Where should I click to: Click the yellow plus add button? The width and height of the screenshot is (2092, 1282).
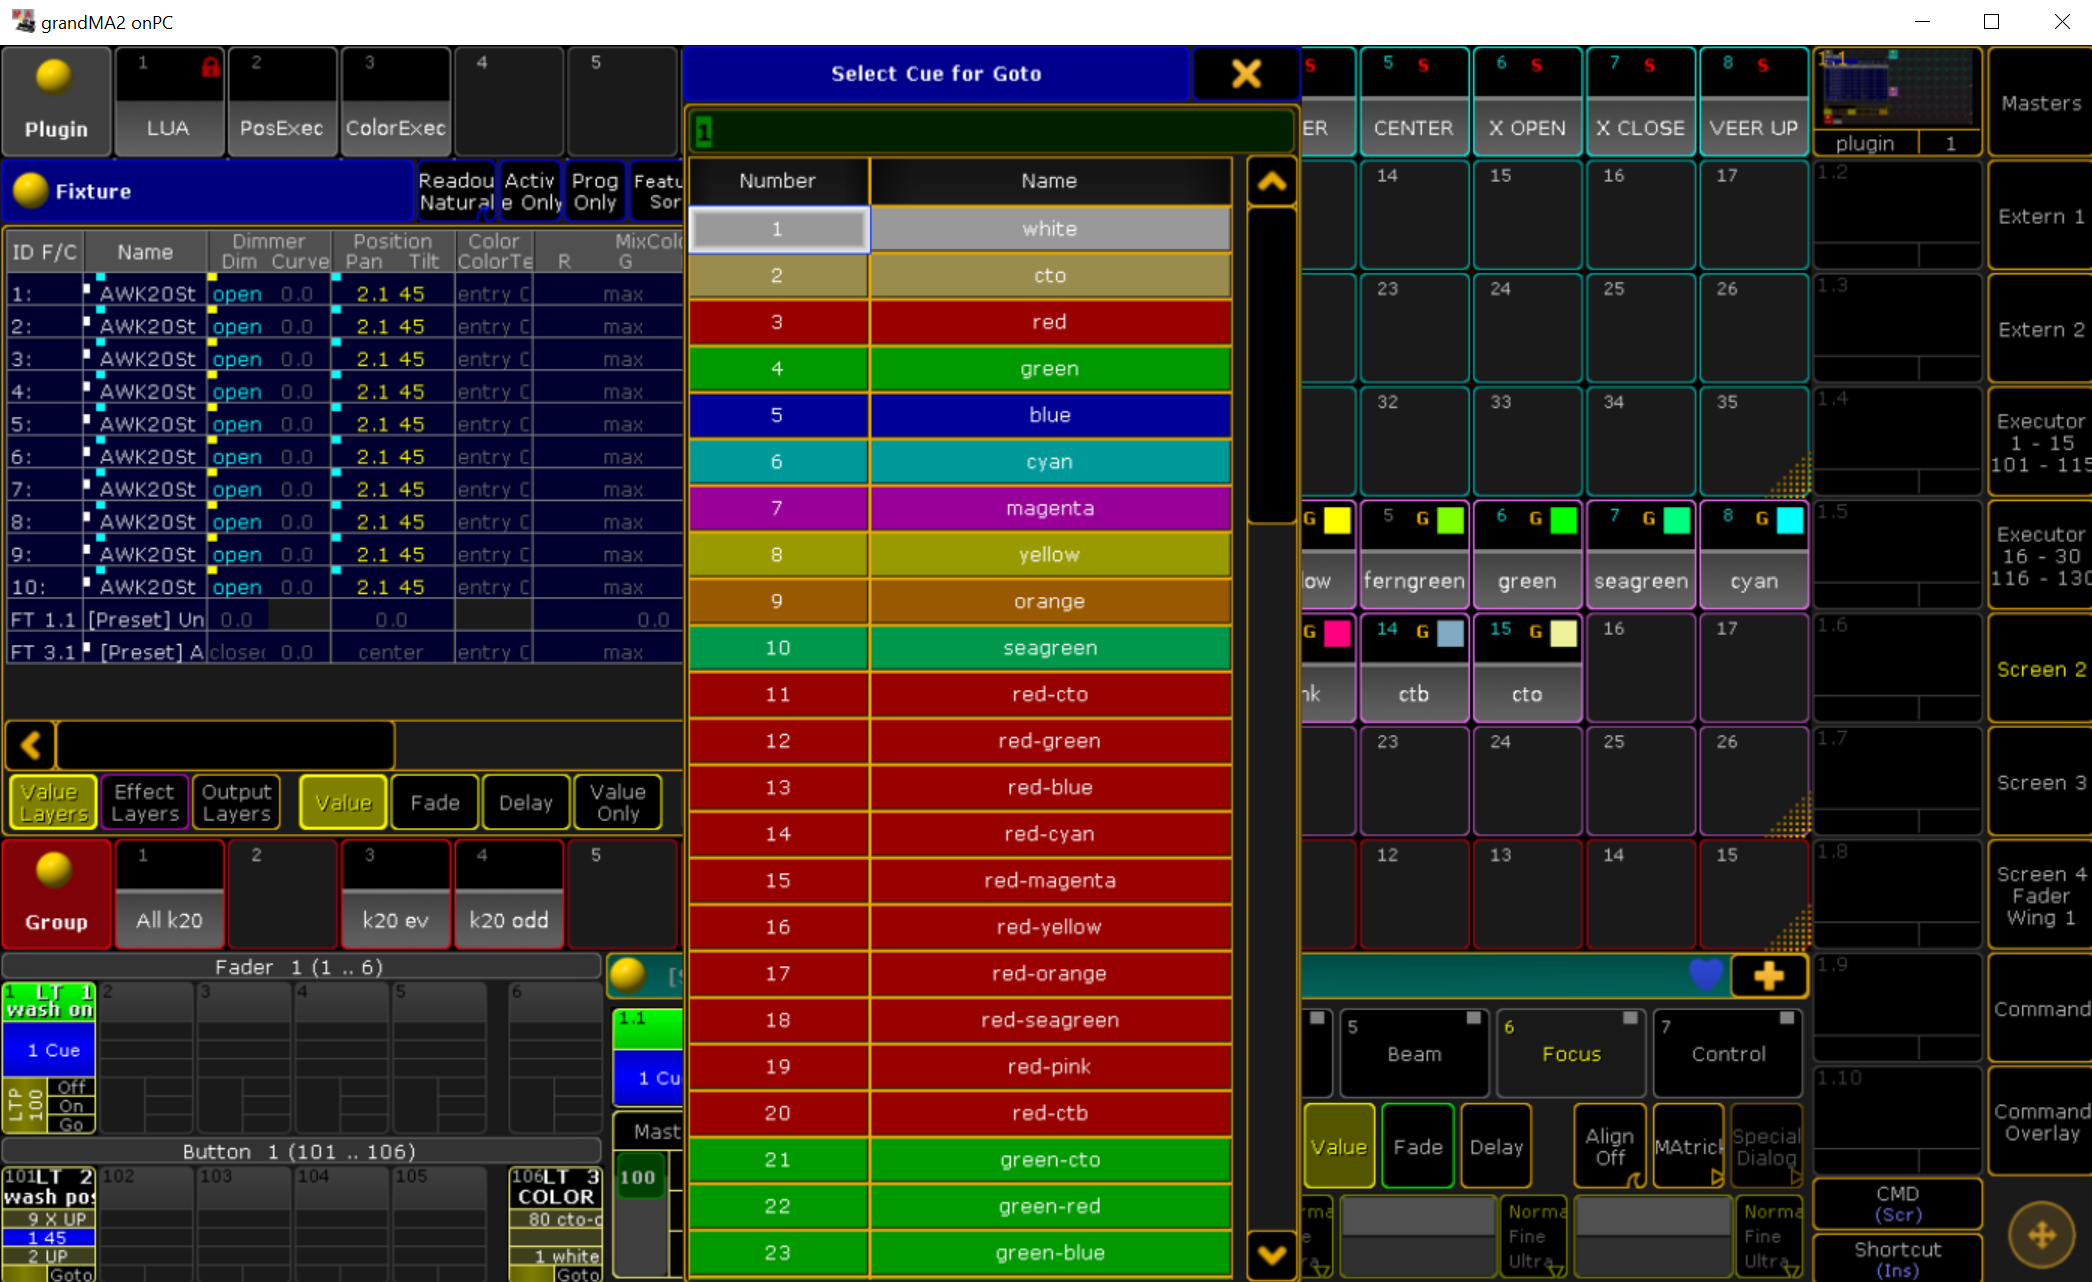tap(1768, 976)
